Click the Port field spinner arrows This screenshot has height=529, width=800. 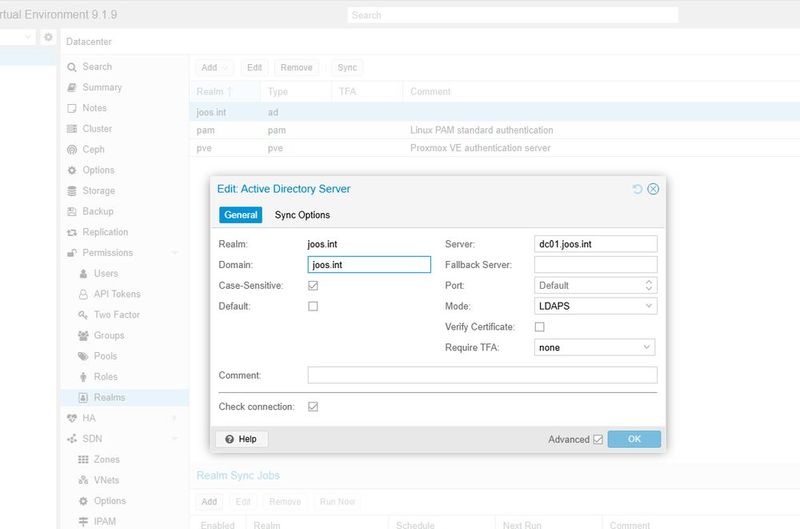point(648,286)
